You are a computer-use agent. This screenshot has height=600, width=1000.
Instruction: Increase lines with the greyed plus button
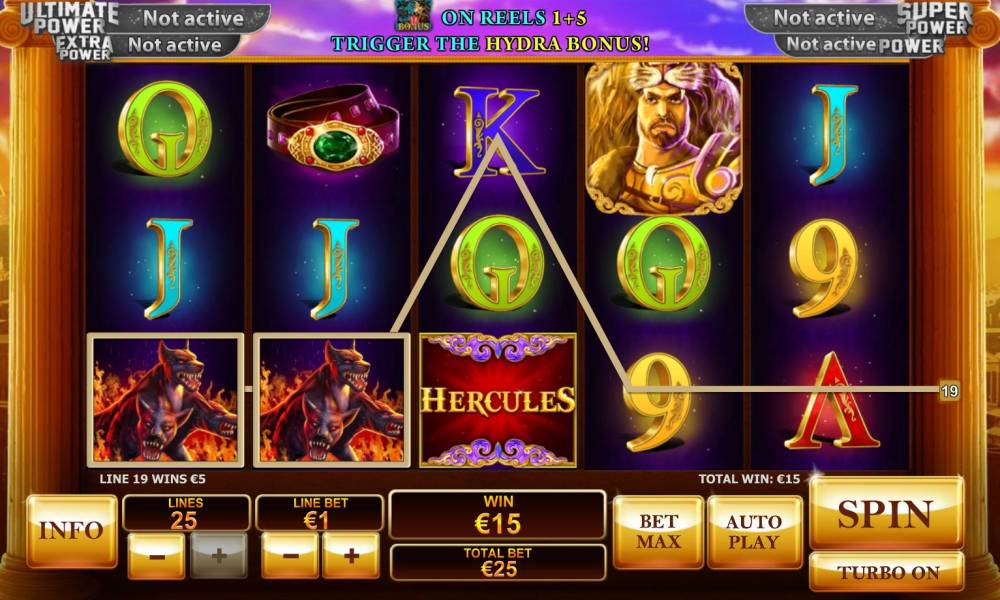coord(219,556)
